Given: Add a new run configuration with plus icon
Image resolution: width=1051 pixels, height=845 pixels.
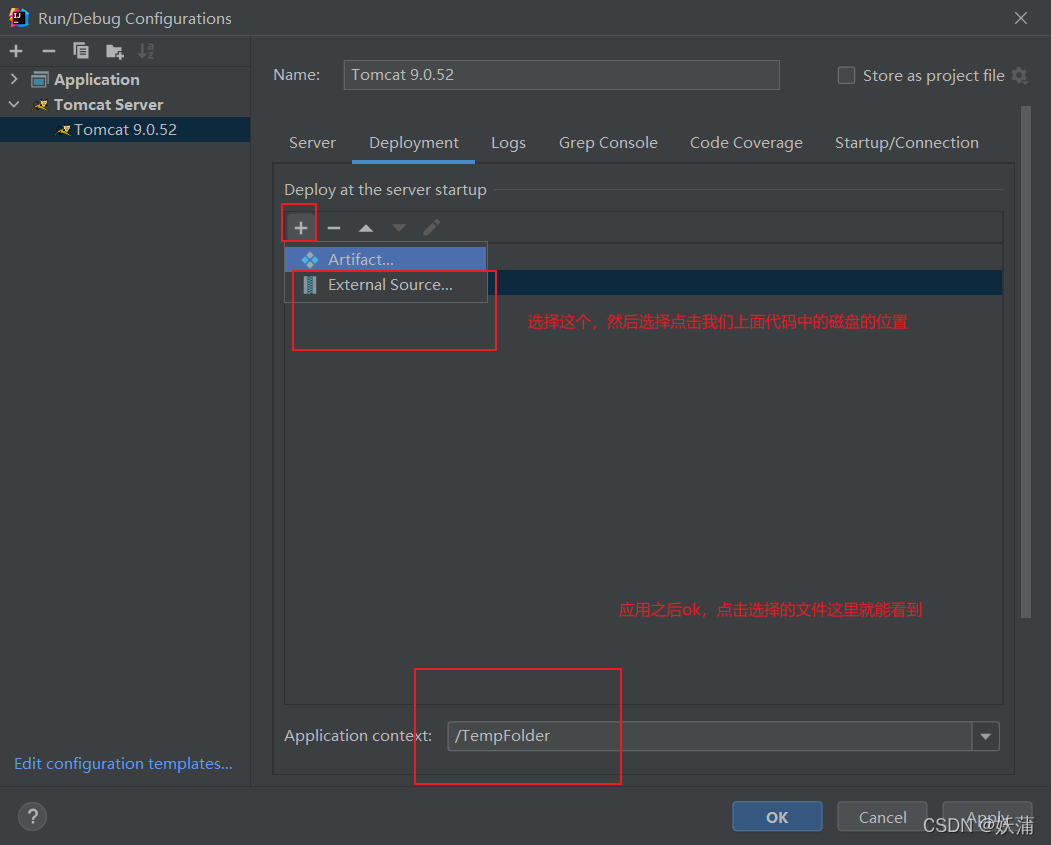Looking at the screenshot, I should (x=16, y=51).
